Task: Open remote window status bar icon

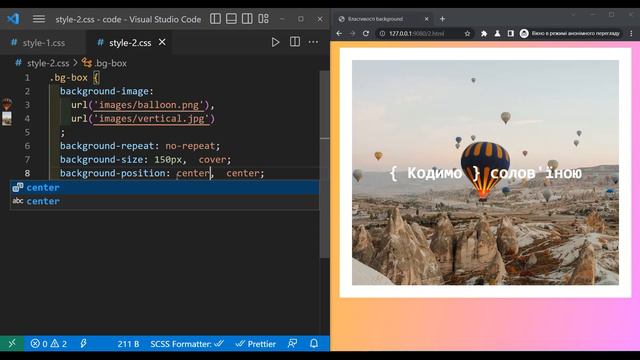Action: pyautogui.click(x=12, y=344)
